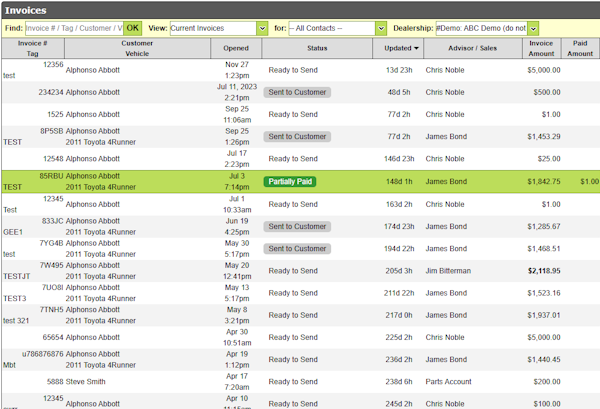Click Sent to Customer badge for invoice 833JC

point(297,227)
